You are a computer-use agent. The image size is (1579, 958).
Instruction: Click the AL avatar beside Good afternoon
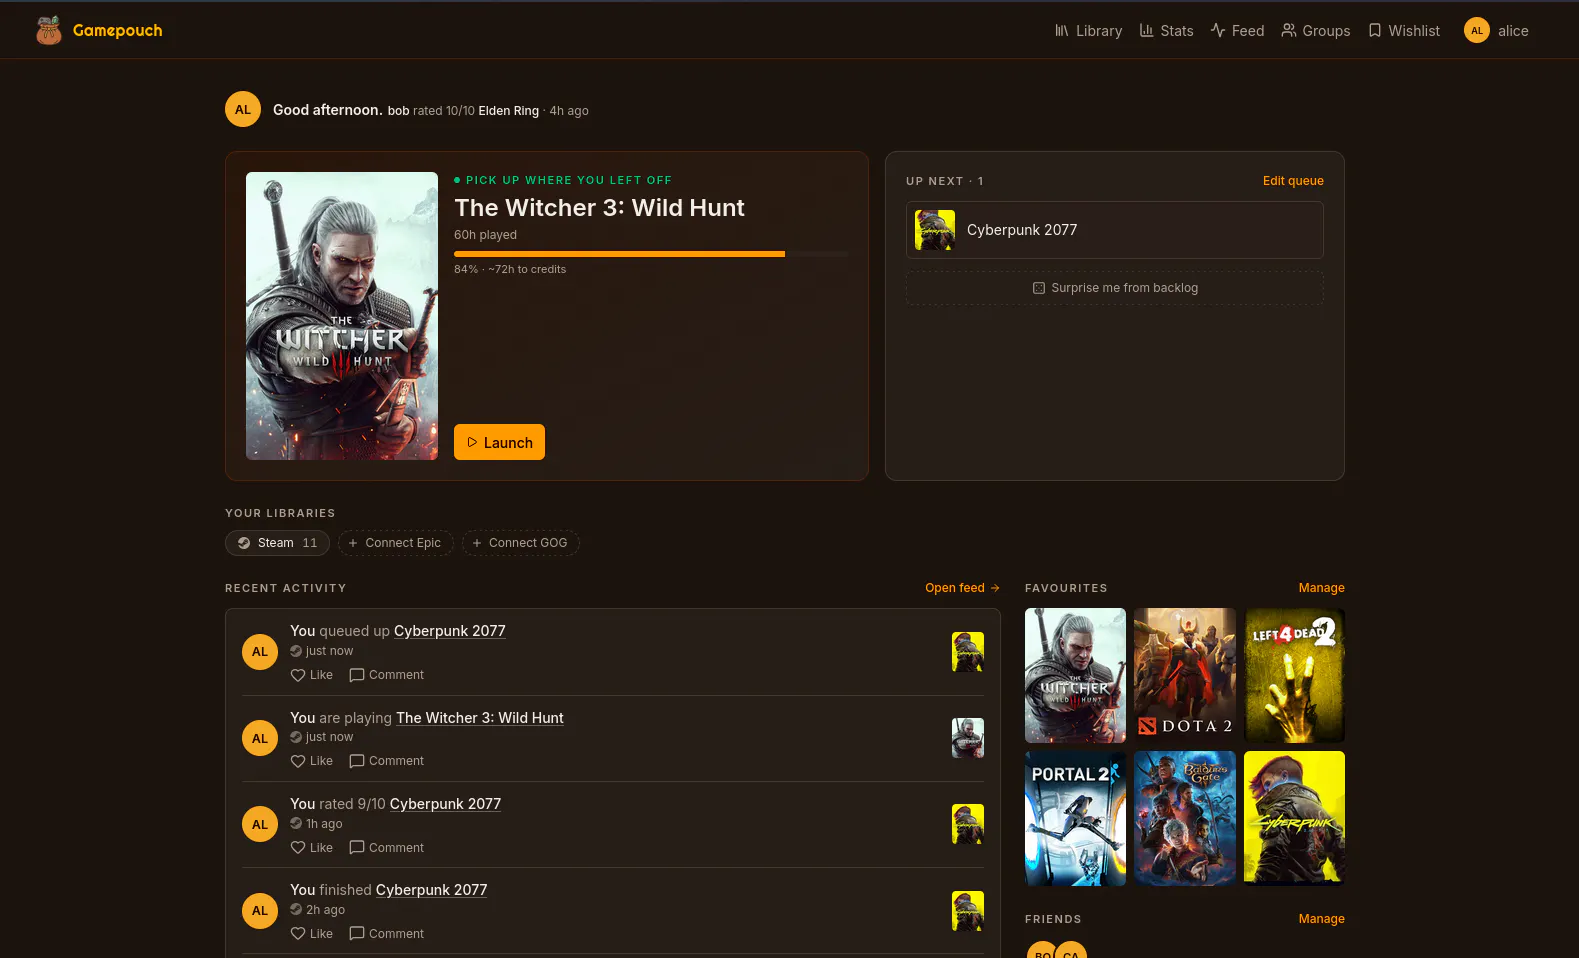pos(243,110)
